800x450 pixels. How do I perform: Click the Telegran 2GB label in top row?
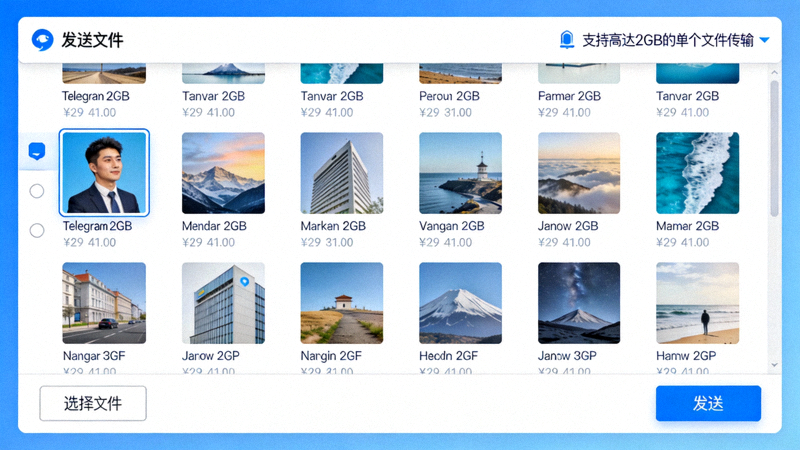[95, 96]
